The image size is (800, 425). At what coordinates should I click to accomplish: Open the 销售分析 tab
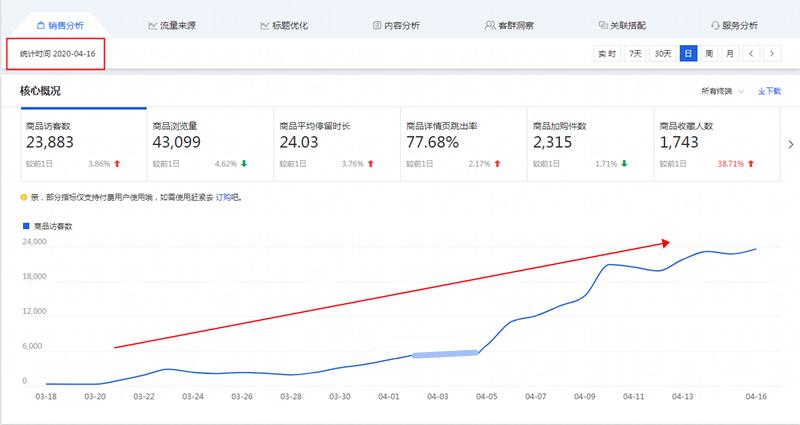60,25
